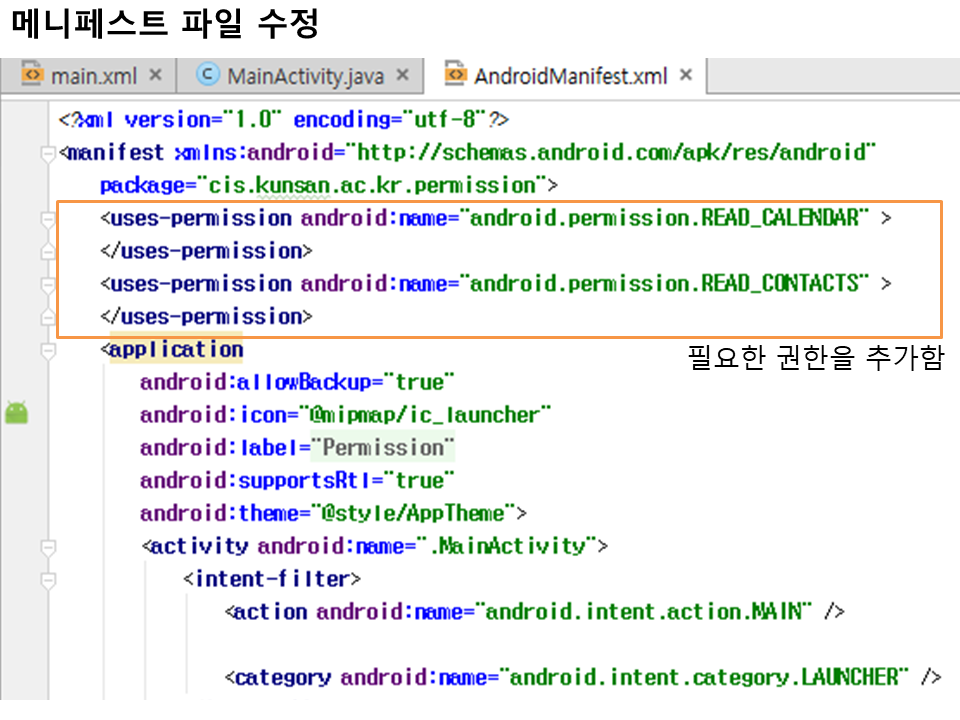The width and height of the screenshot is (960, 720).
Task: Fold the intent-filter block
Action: click(x=47, y=580)
